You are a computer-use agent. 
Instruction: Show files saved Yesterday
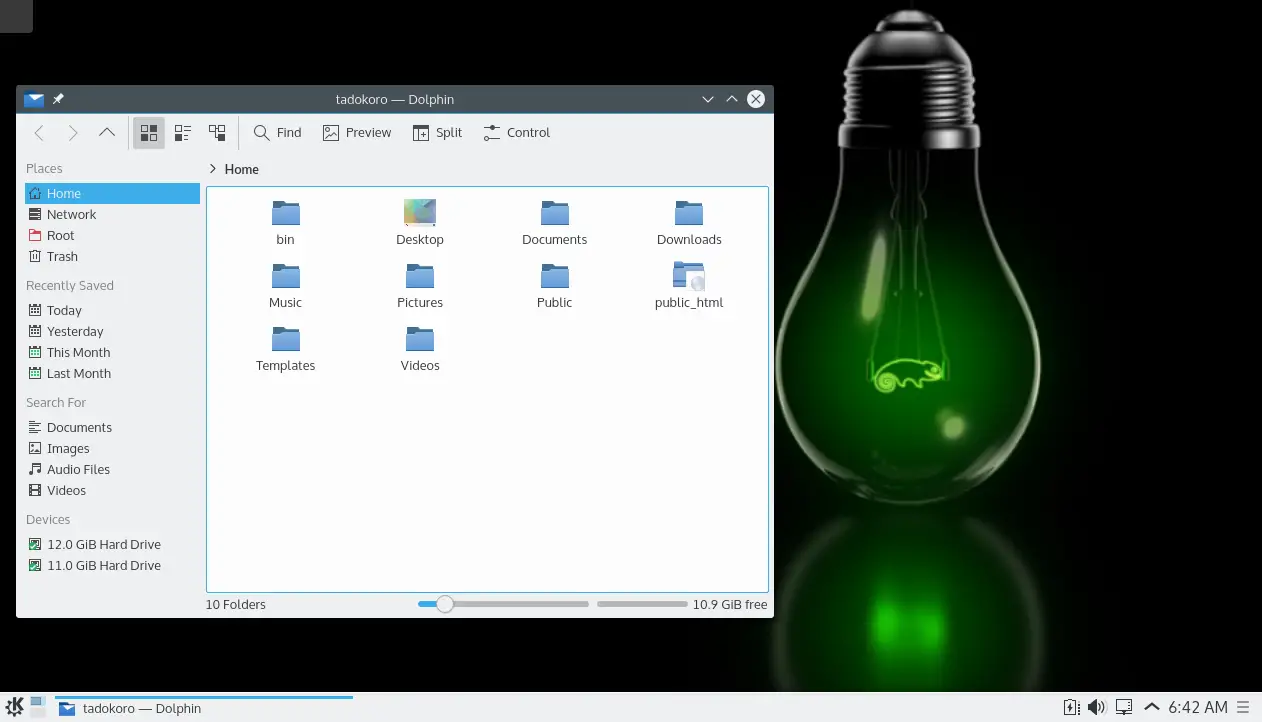tap(112, 331)
